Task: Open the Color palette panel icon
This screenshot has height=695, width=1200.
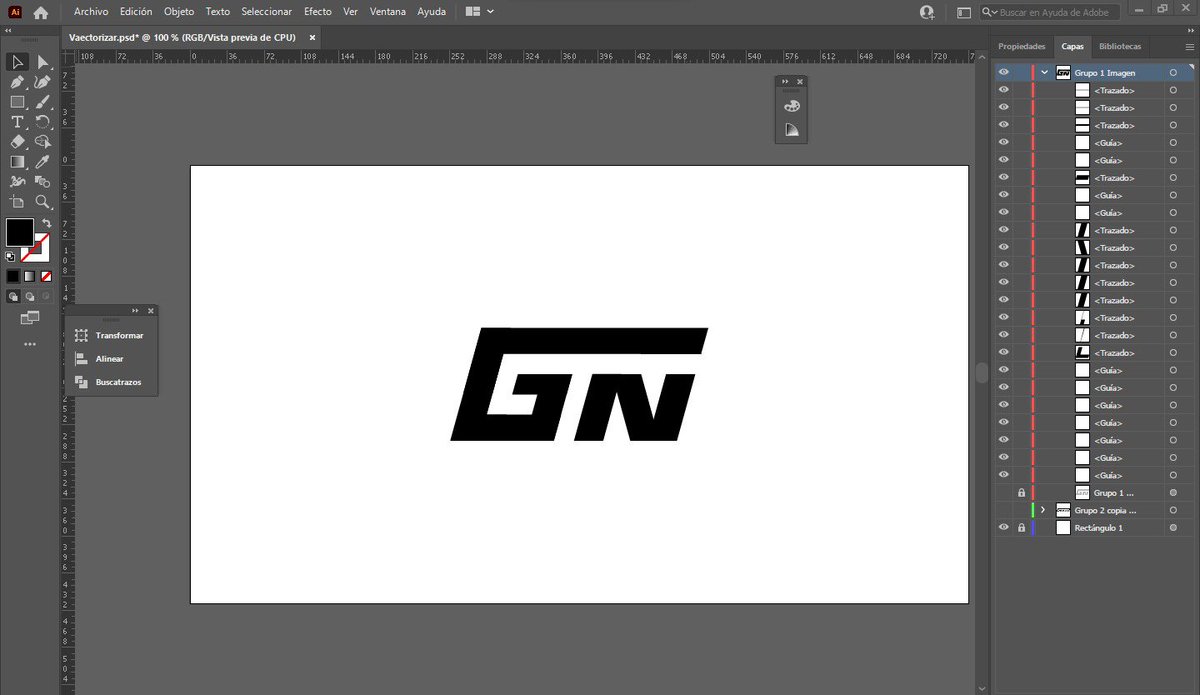Action: [791, 105]
